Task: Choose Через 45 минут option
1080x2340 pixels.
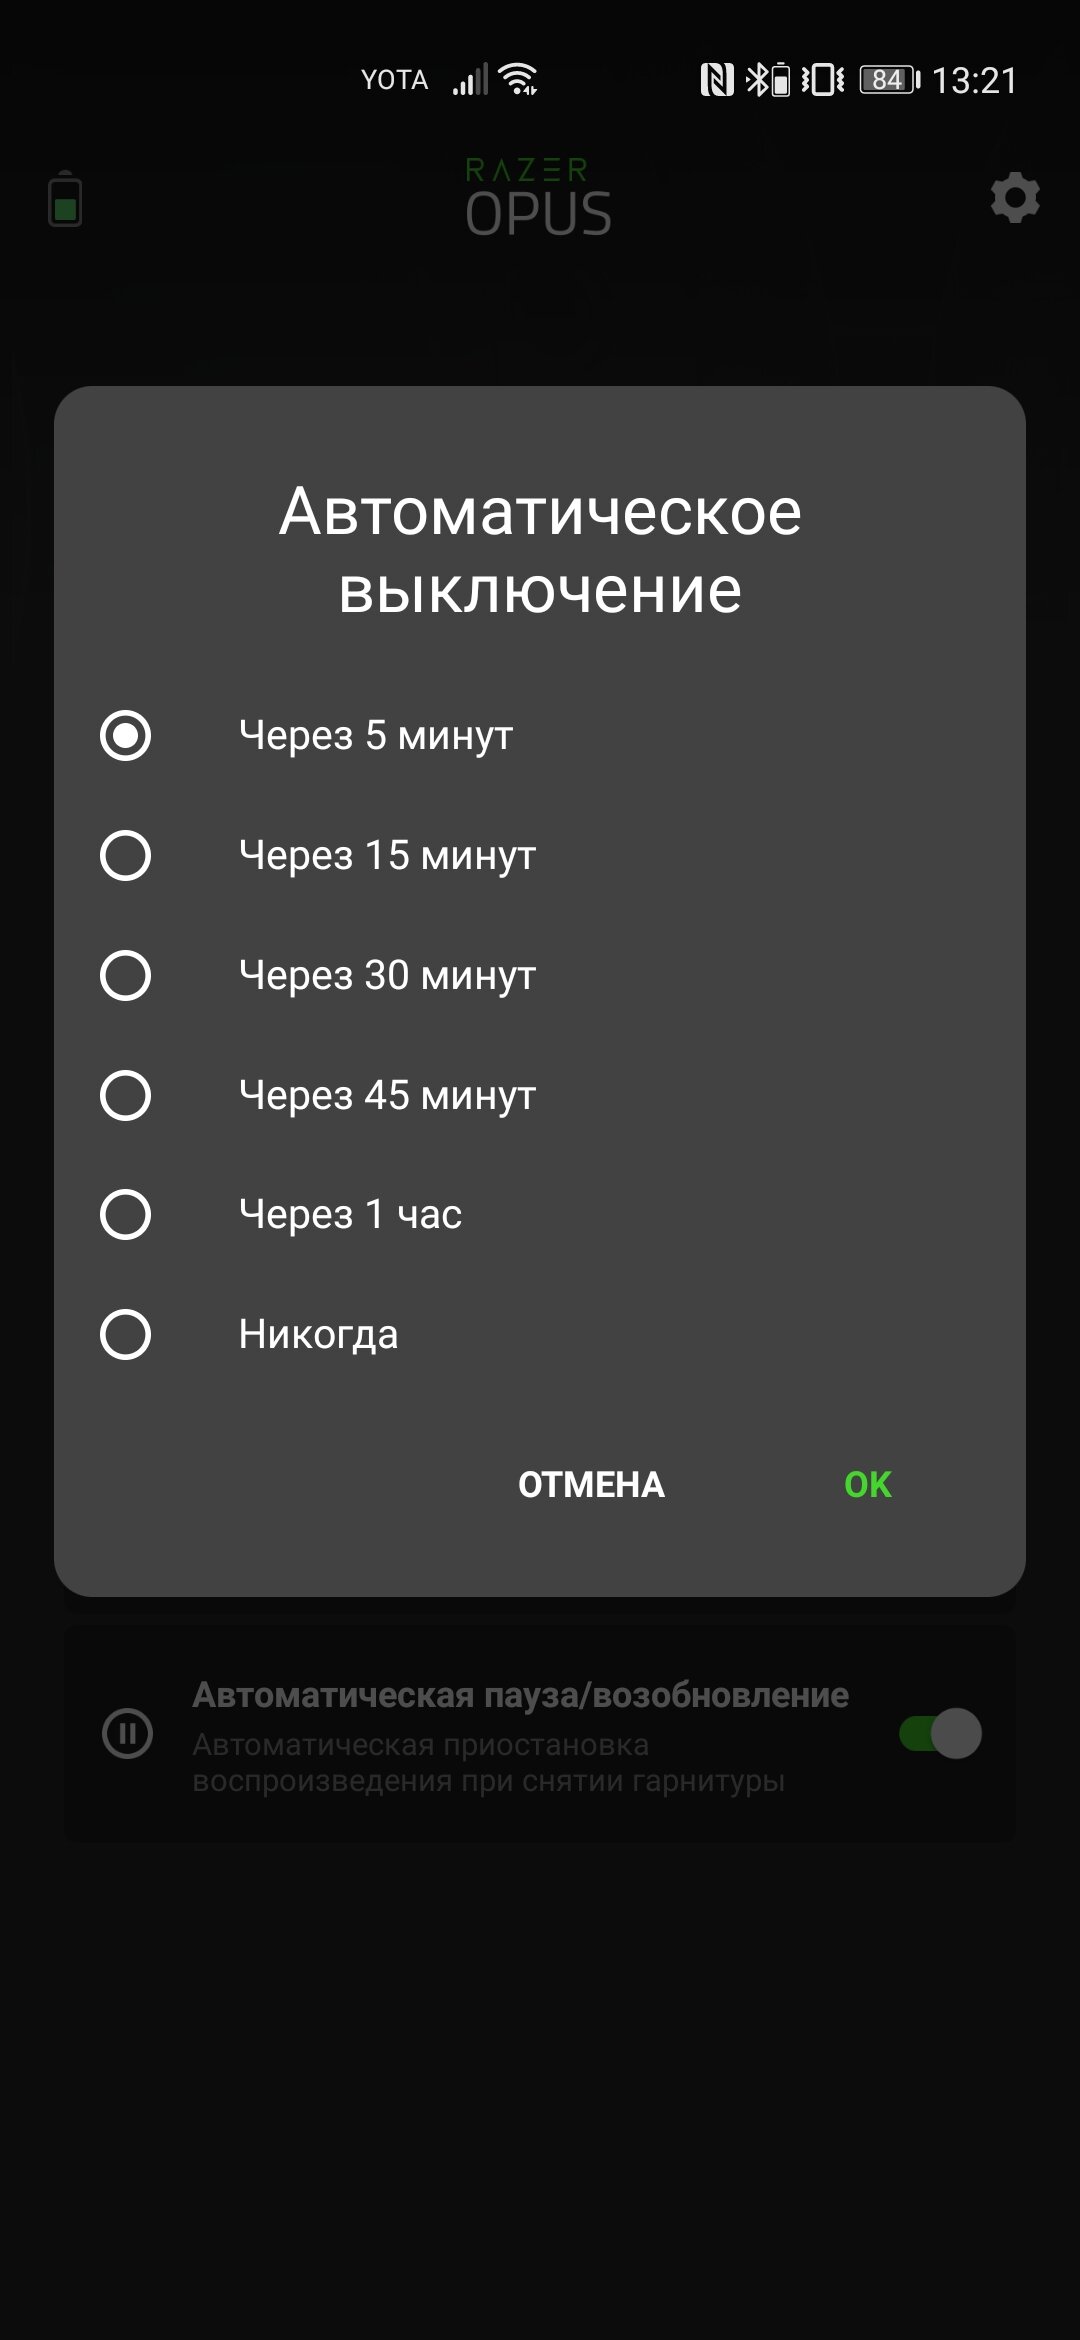Action: click(125, 1095)
